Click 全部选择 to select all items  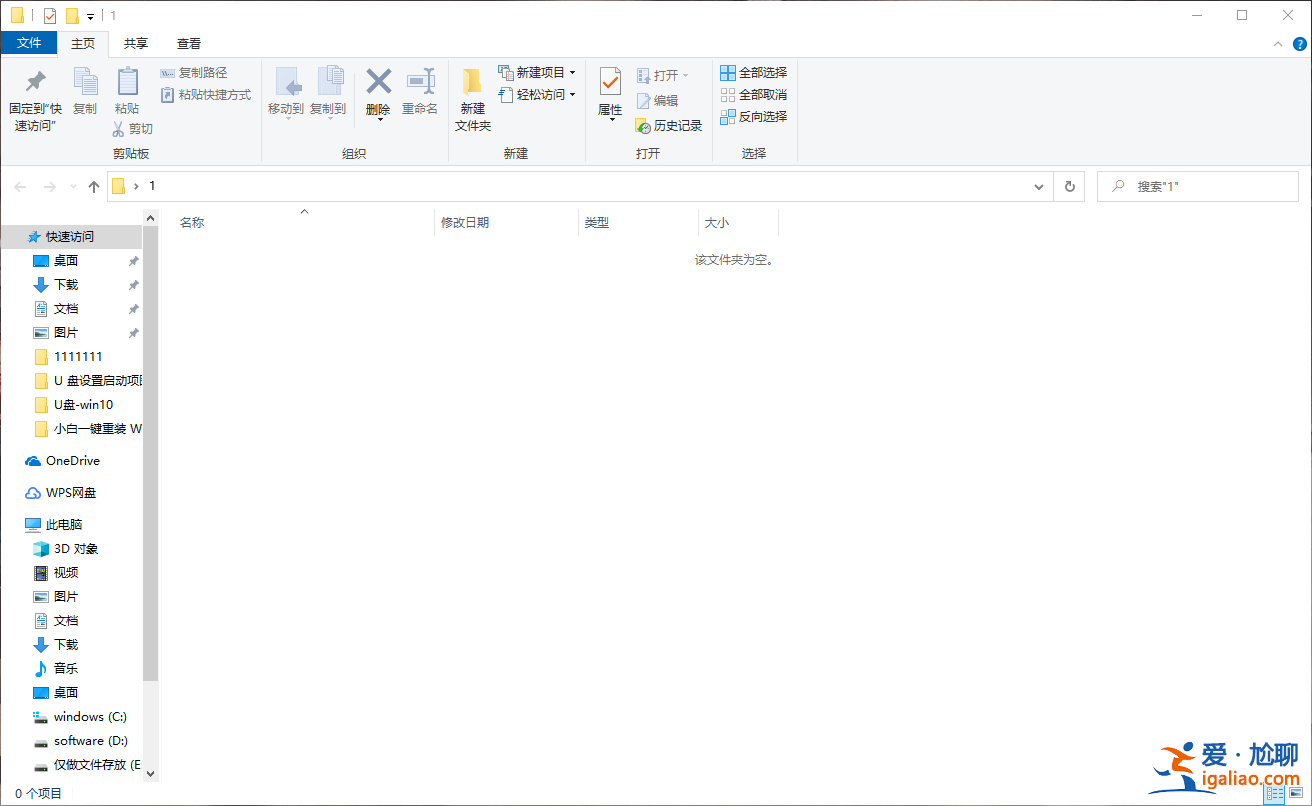[x=753, y=72]
